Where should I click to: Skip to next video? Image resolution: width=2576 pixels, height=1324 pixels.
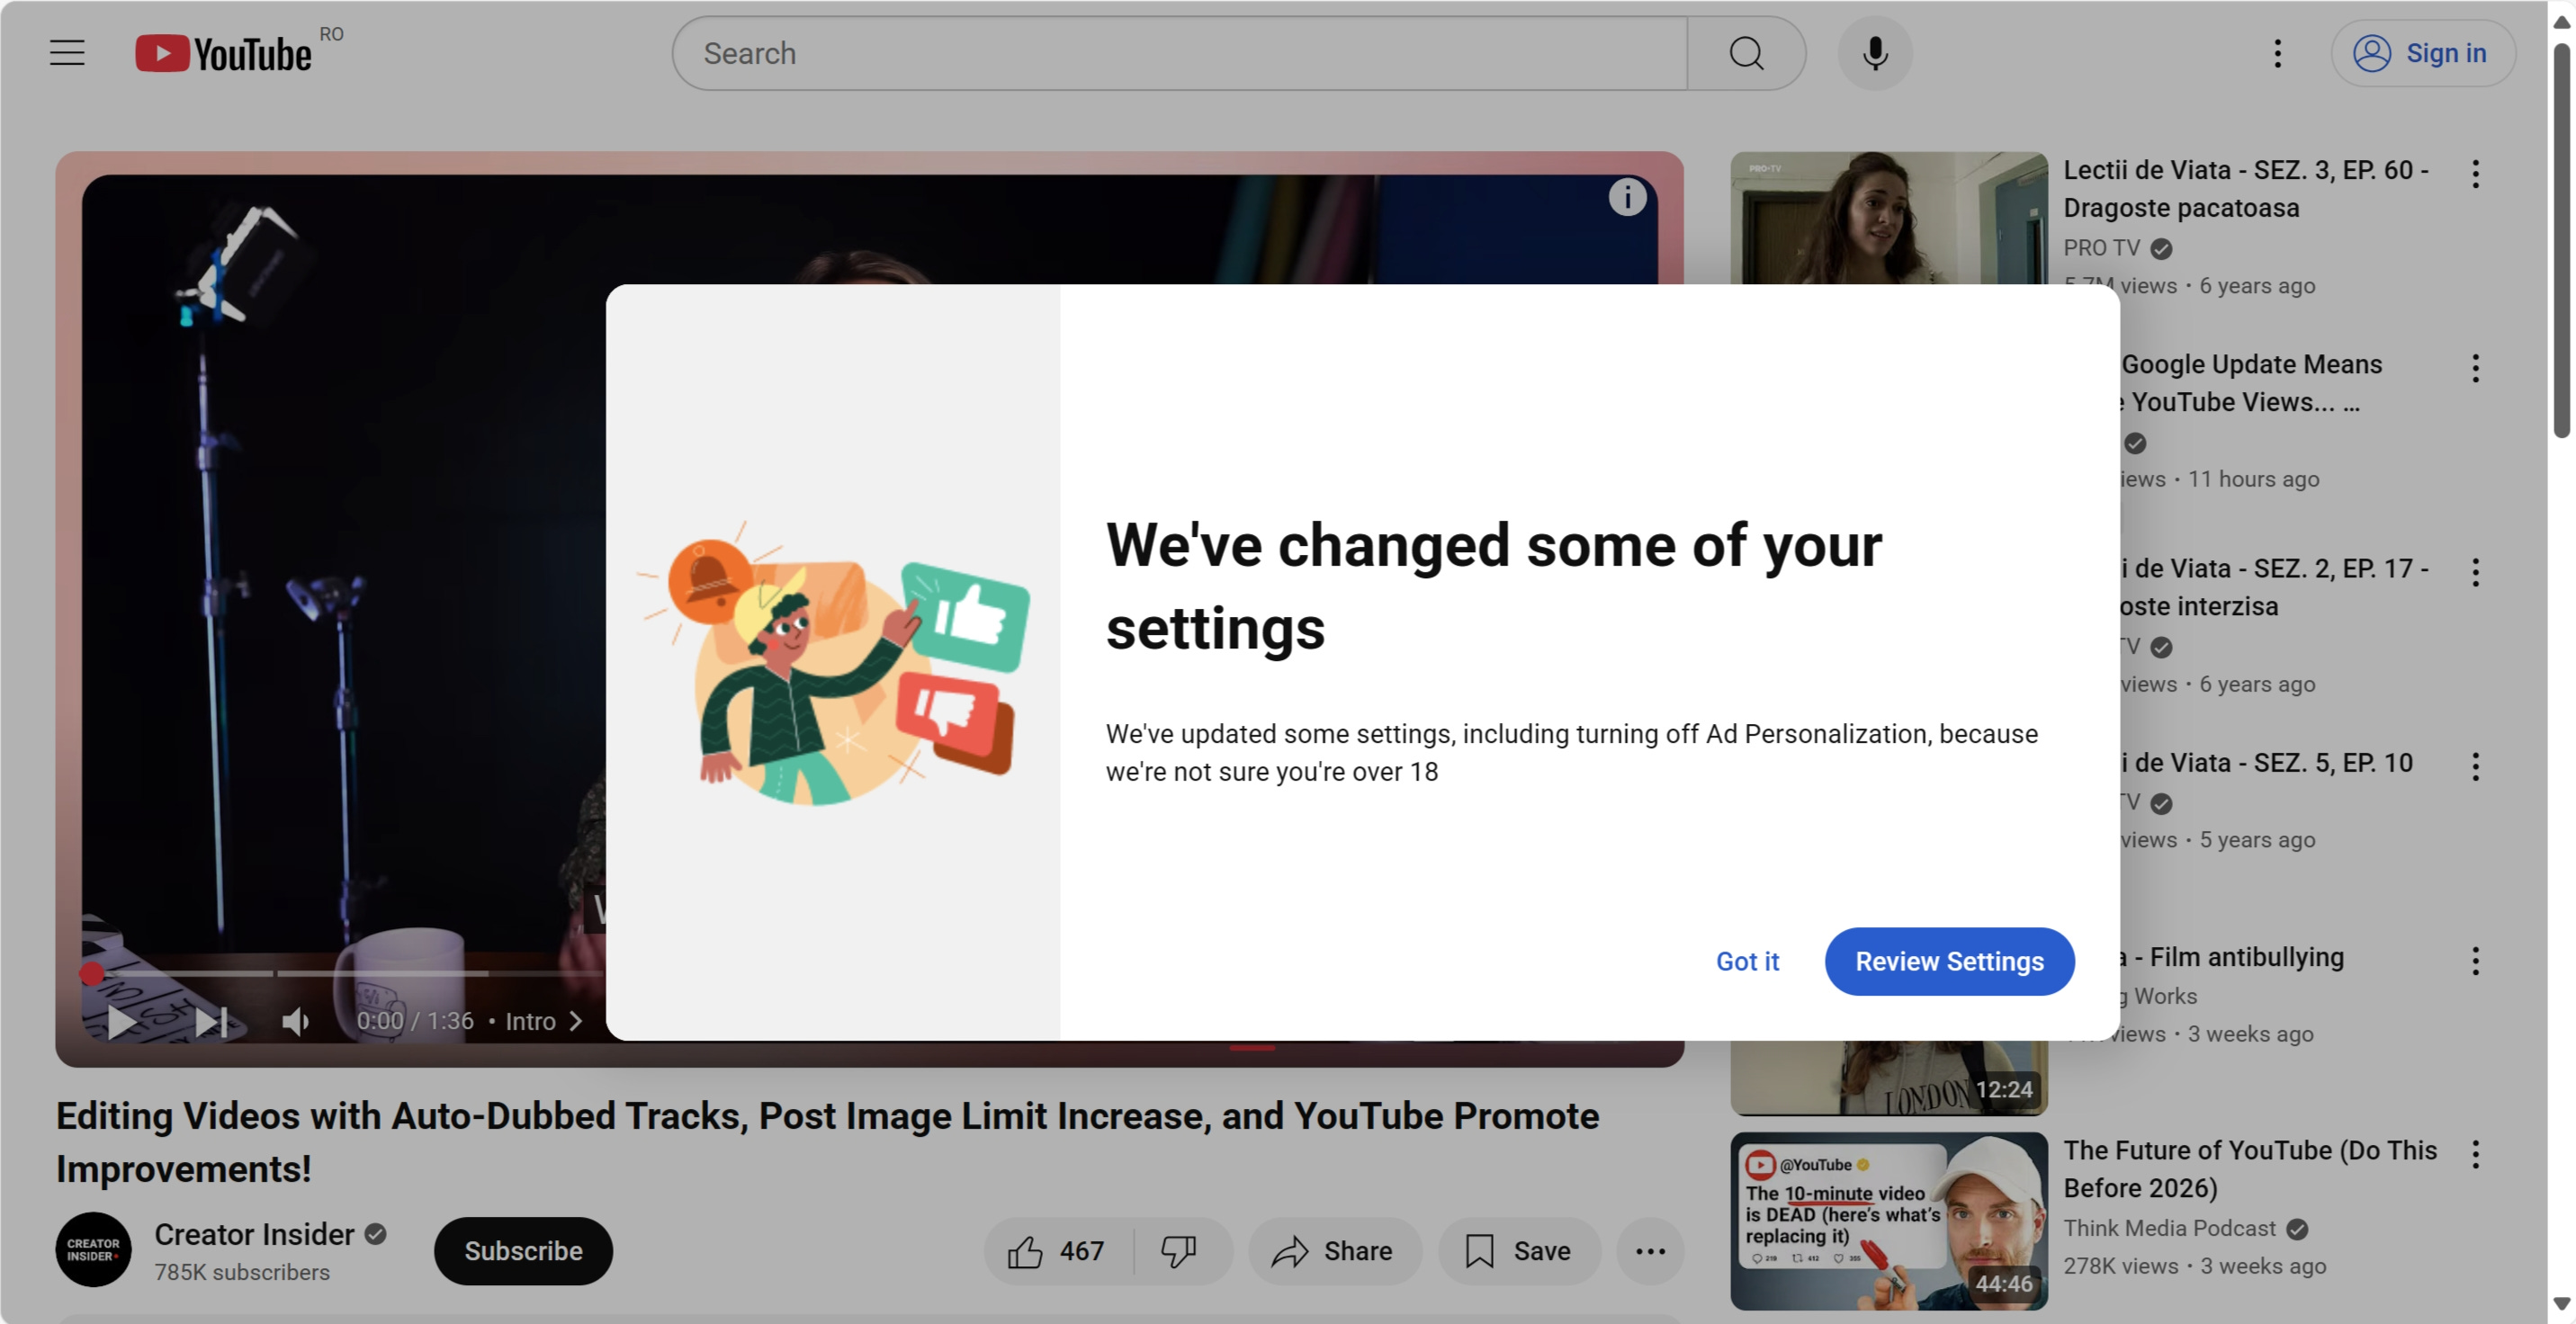pyautogui.click(x=211, y=1022)
